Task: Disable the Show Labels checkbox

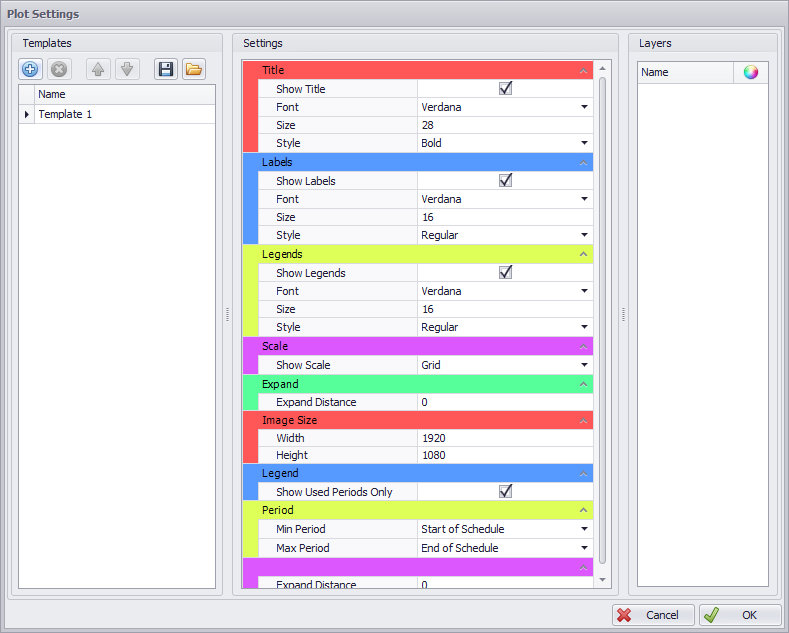Action: pos(505,181)
